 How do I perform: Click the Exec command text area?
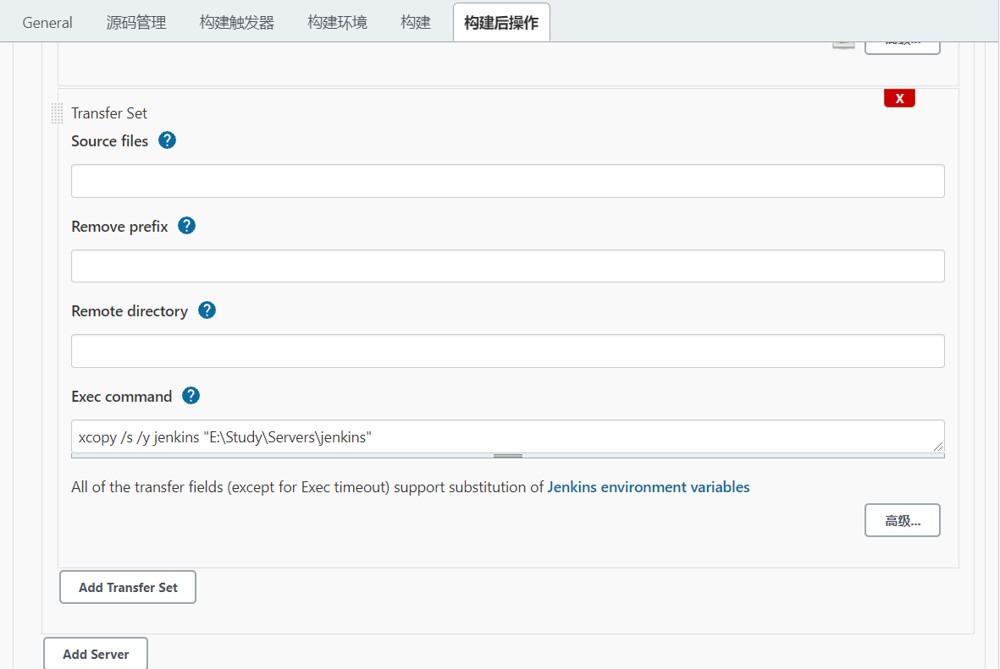508,437
